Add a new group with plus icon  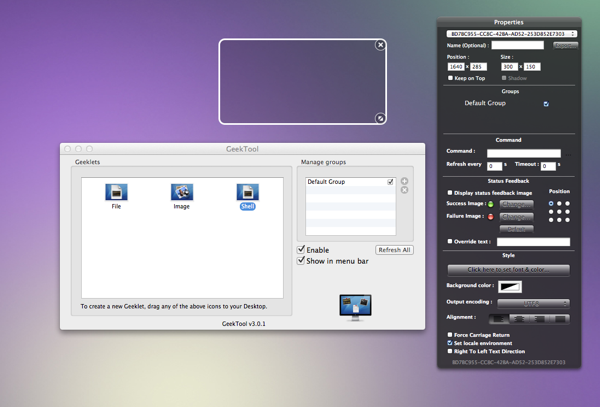(404, 181)
